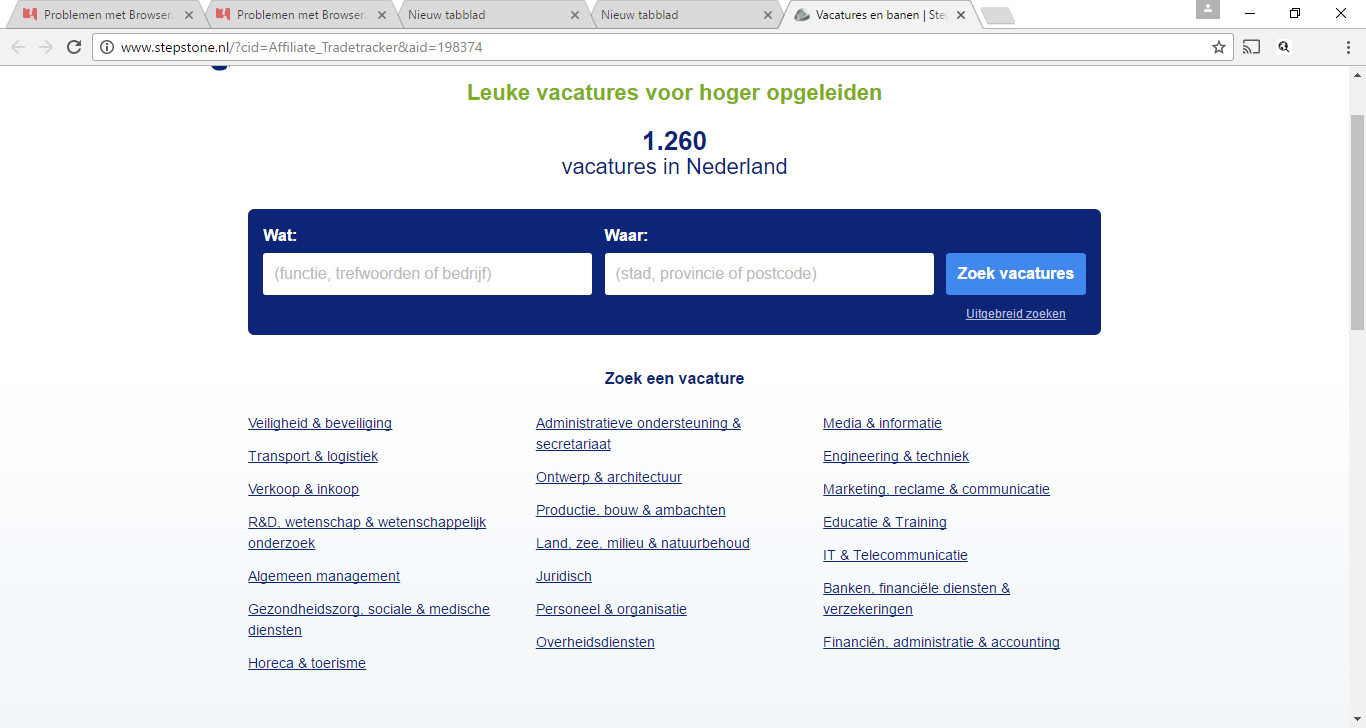Open Media & informatie category

(882, 423)
